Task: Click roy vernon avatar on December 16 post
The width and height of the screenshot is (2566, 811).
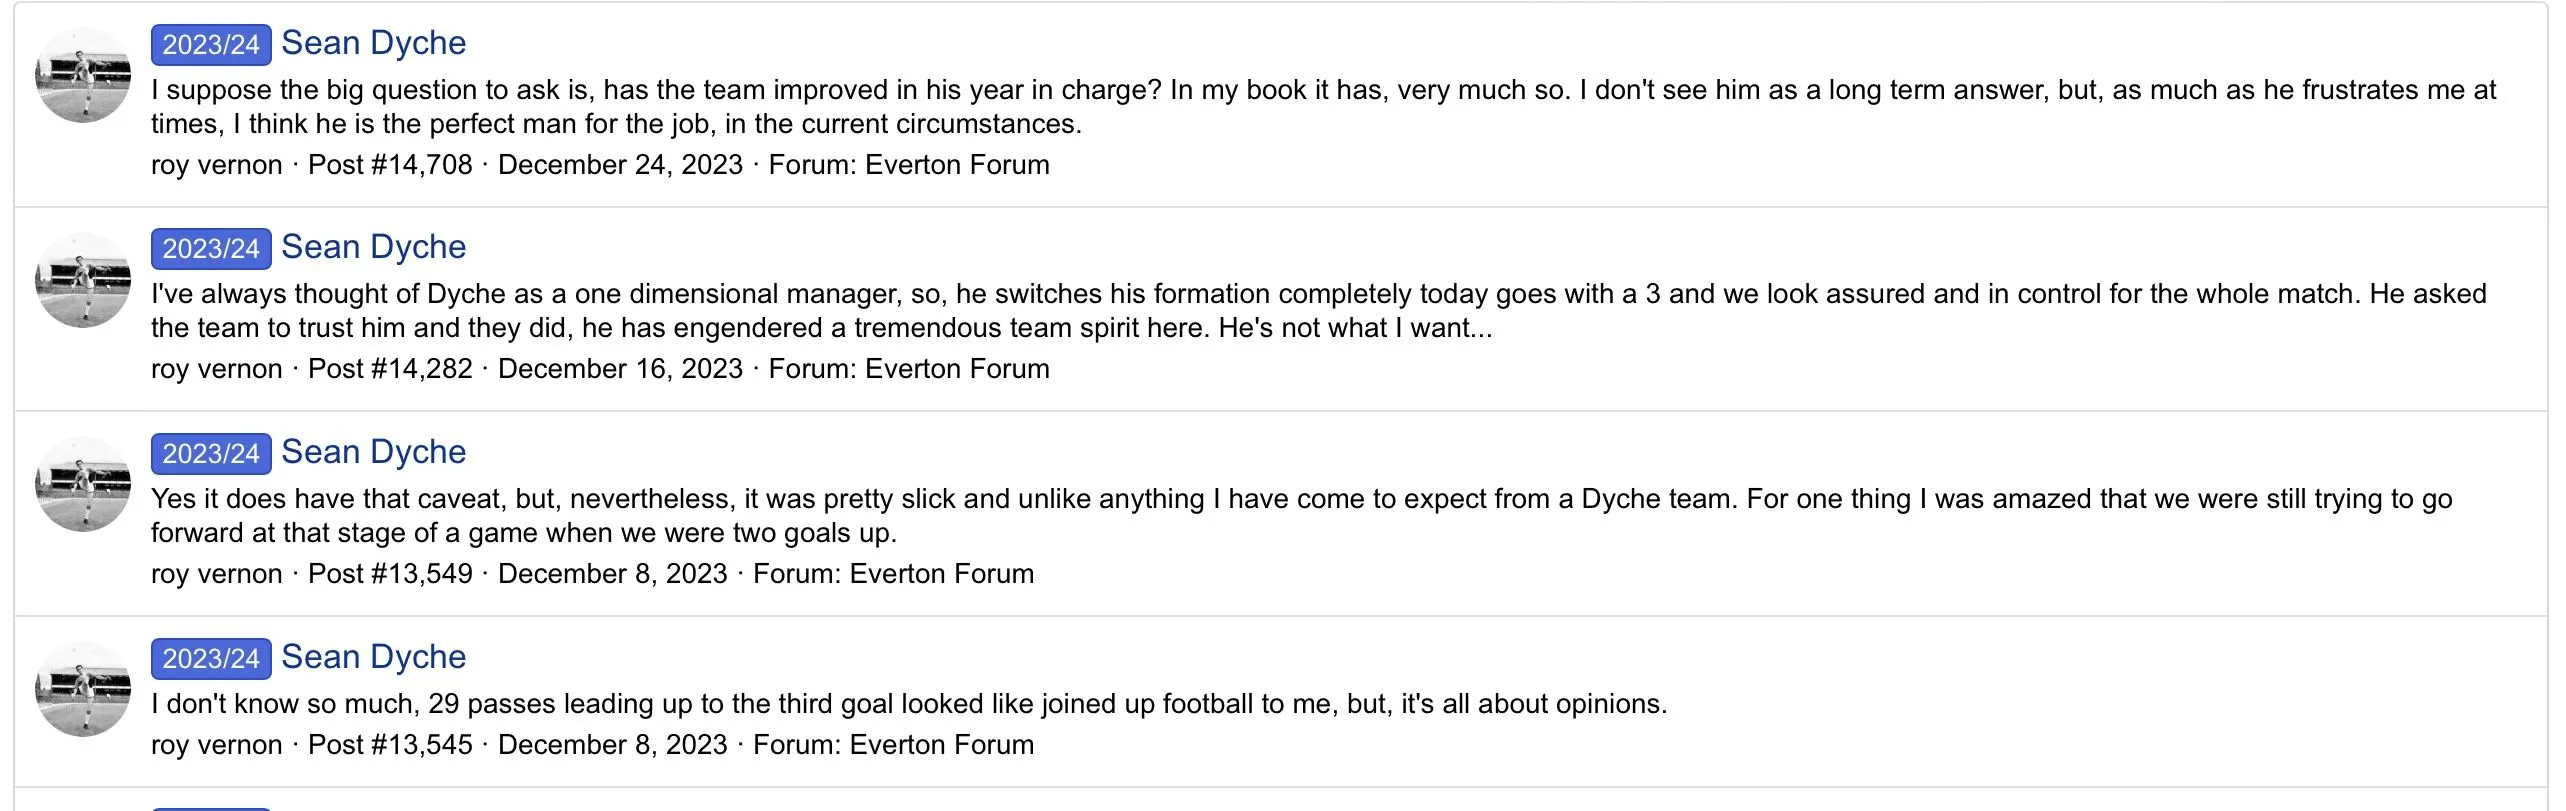Action: (x=83, y=280)
